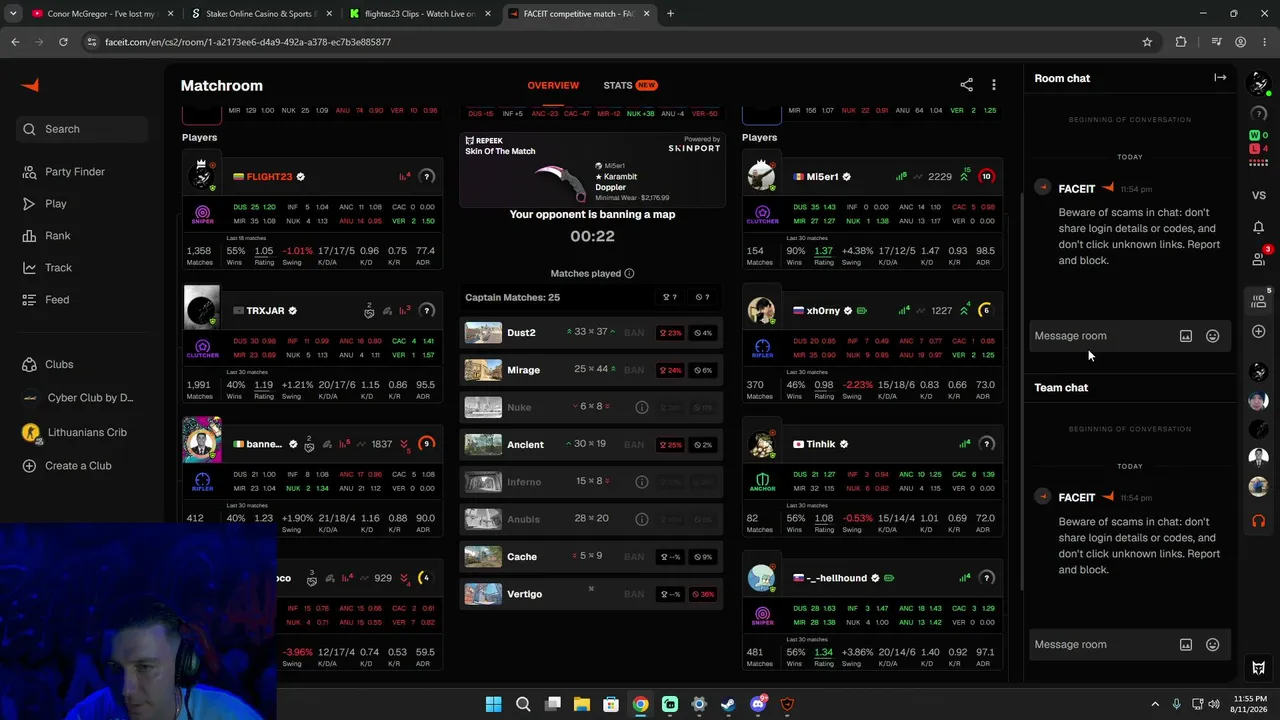The height and width of the screenshot is (720, 1280).
Task: Bookmark this page with the star icon
Action: click(x=1147, y=42)
